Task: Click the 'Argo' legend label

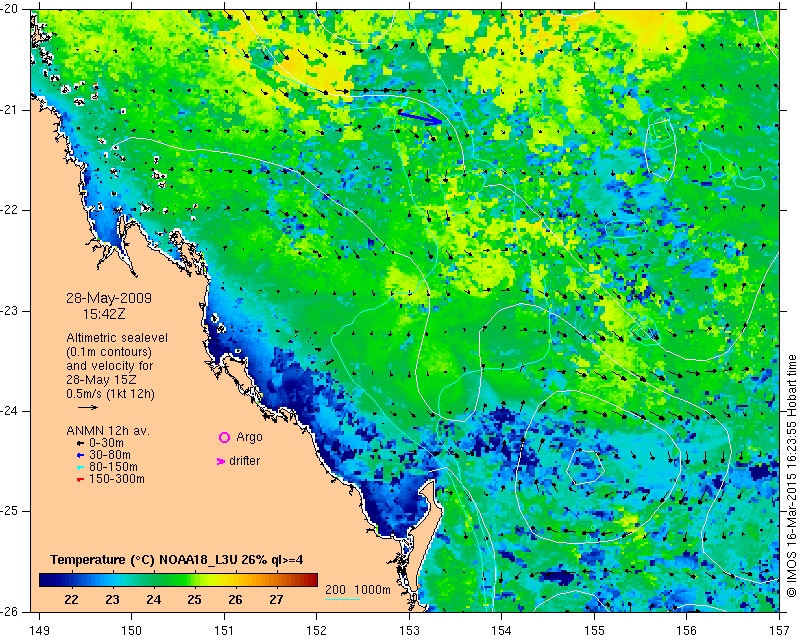Action: point(249,437)
